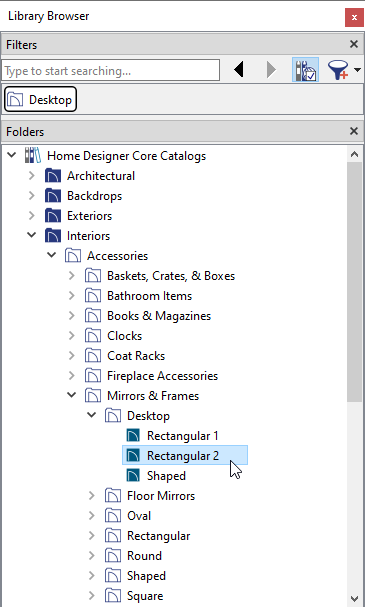Click the Desktop tree folder icon
This screenshot has height=607, width=365.
[x=113, y=416]
